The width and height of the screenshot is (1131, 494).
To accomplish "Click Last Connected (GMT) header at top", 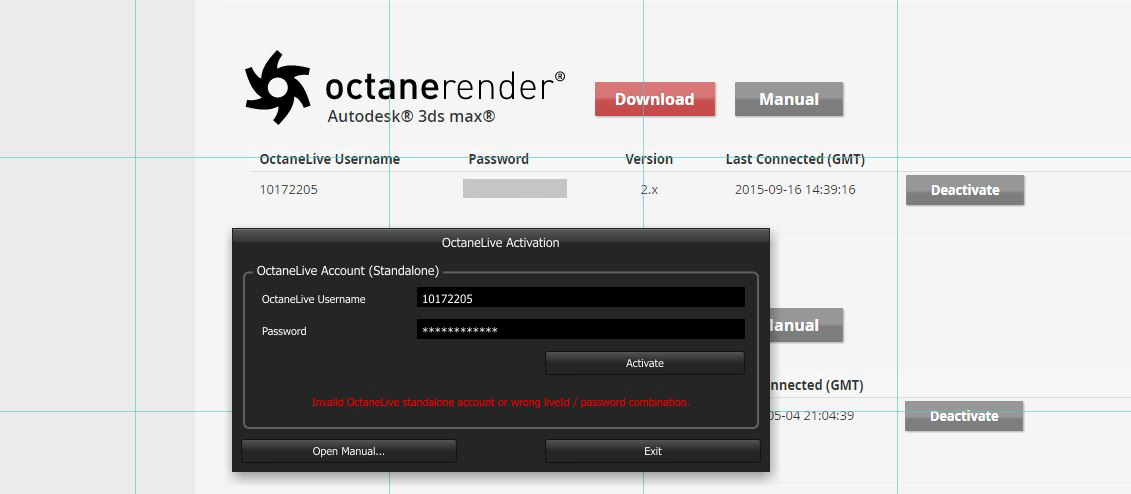I will point(795,159).
